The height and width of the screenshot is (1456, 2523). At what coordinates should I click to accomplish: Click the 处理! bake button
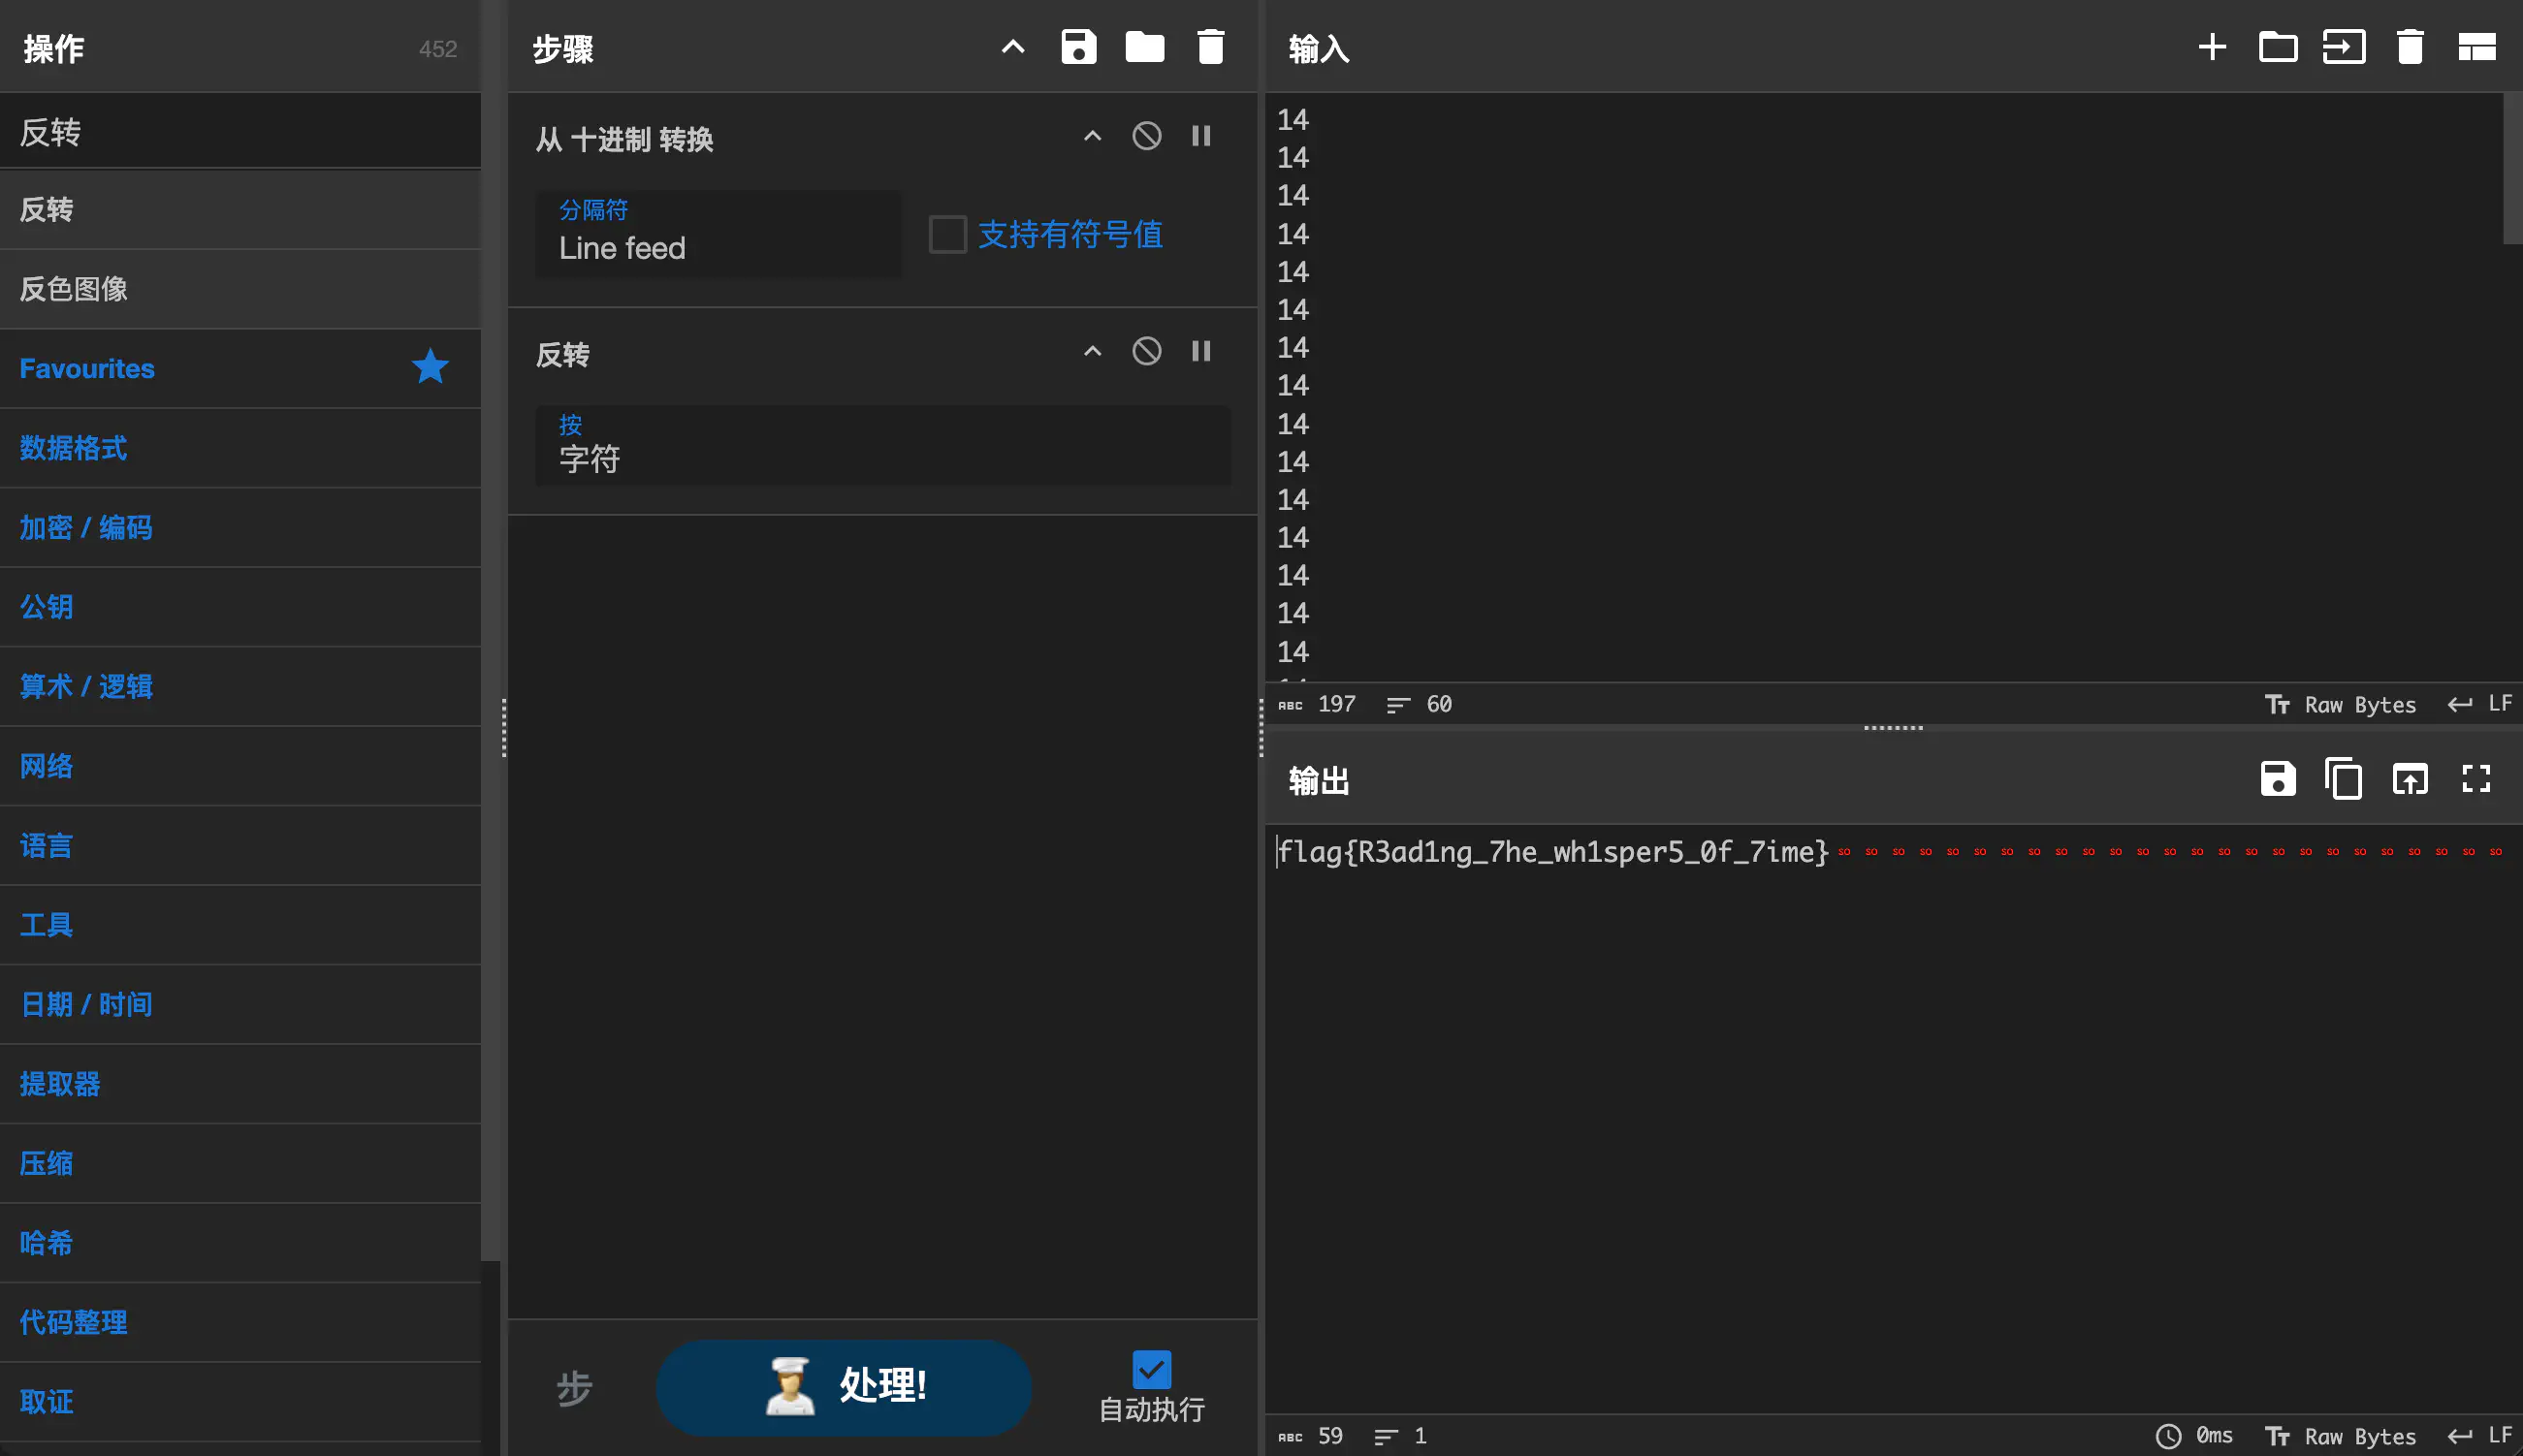point(843,1387)
